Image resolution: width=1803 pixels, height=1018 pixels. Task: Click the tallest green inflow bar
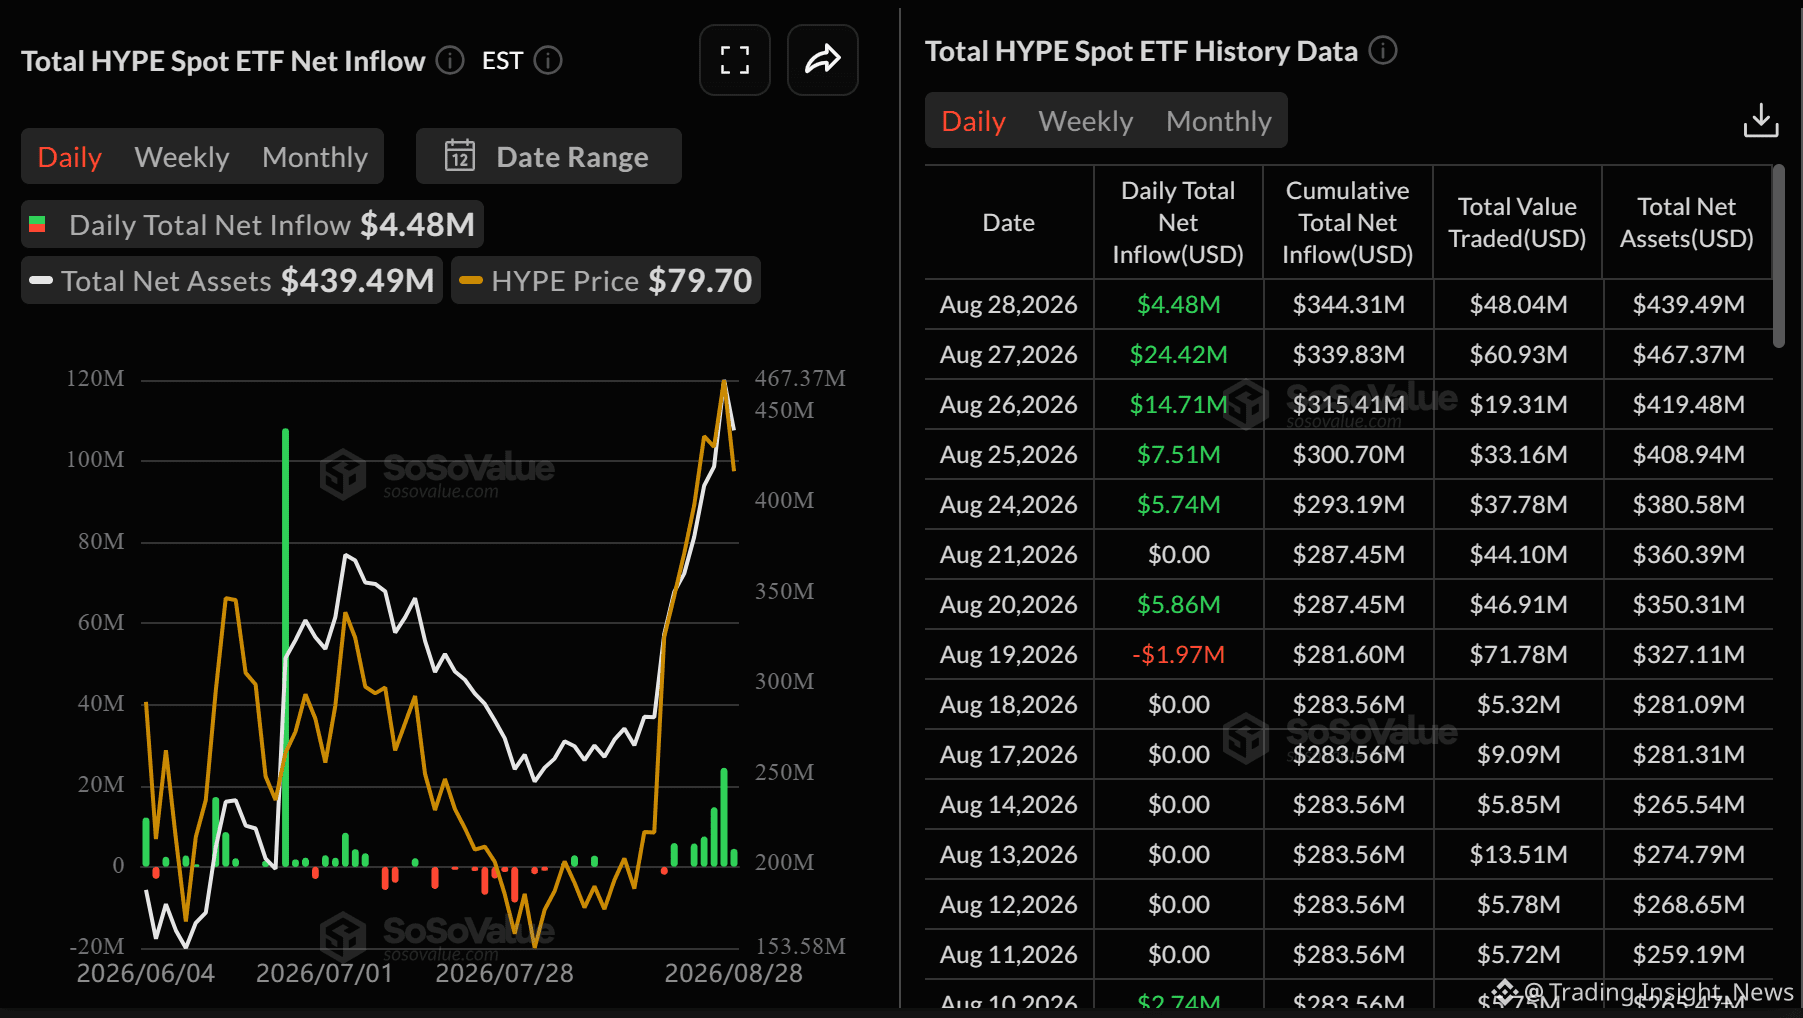pyautogui.click(x=286, y=647)
